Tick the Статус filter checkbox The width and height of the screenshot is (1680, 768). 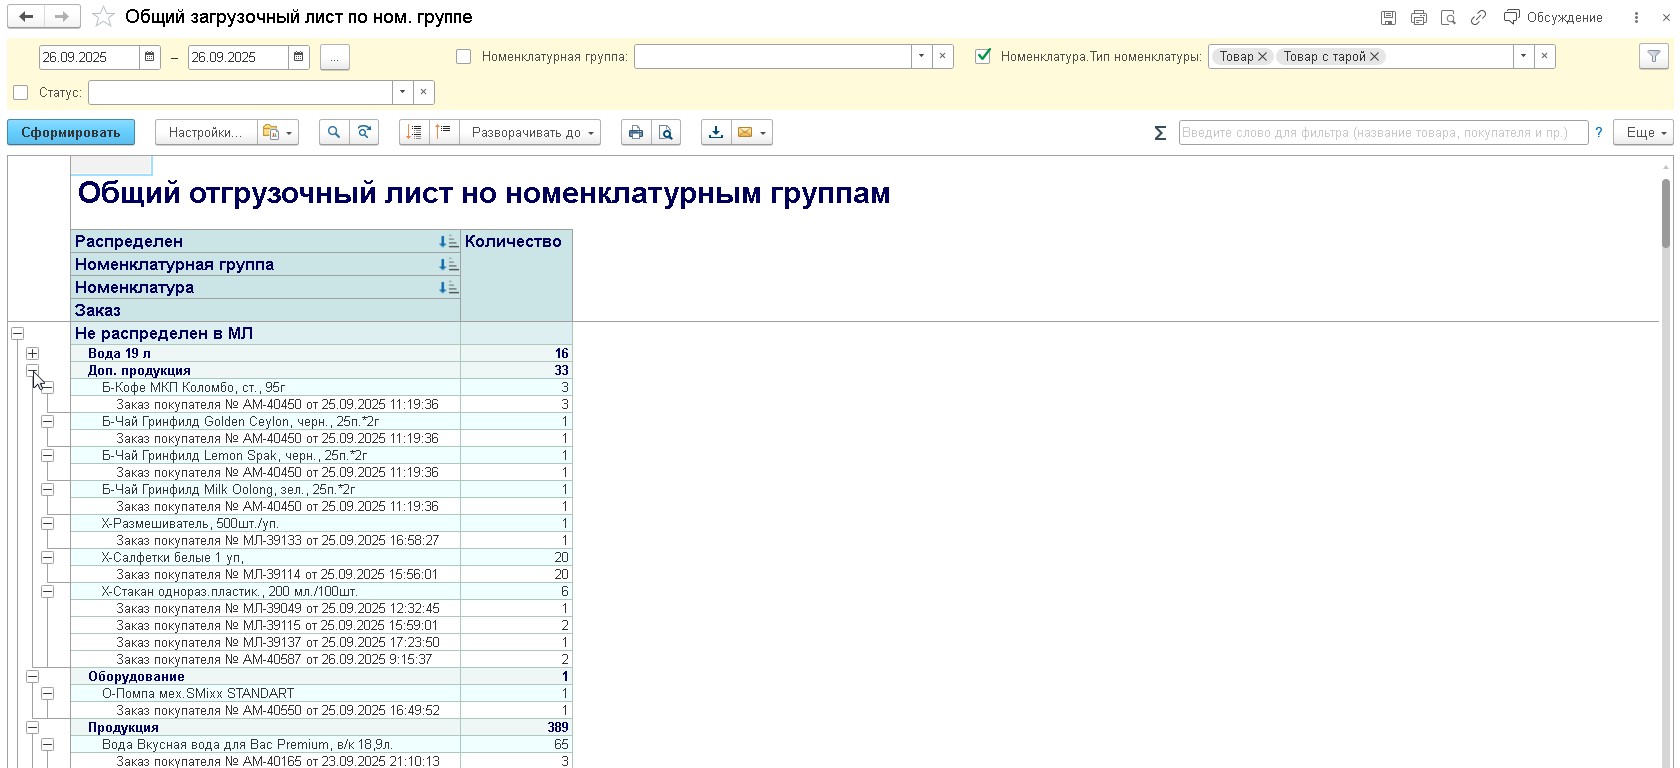click(21, 93)
